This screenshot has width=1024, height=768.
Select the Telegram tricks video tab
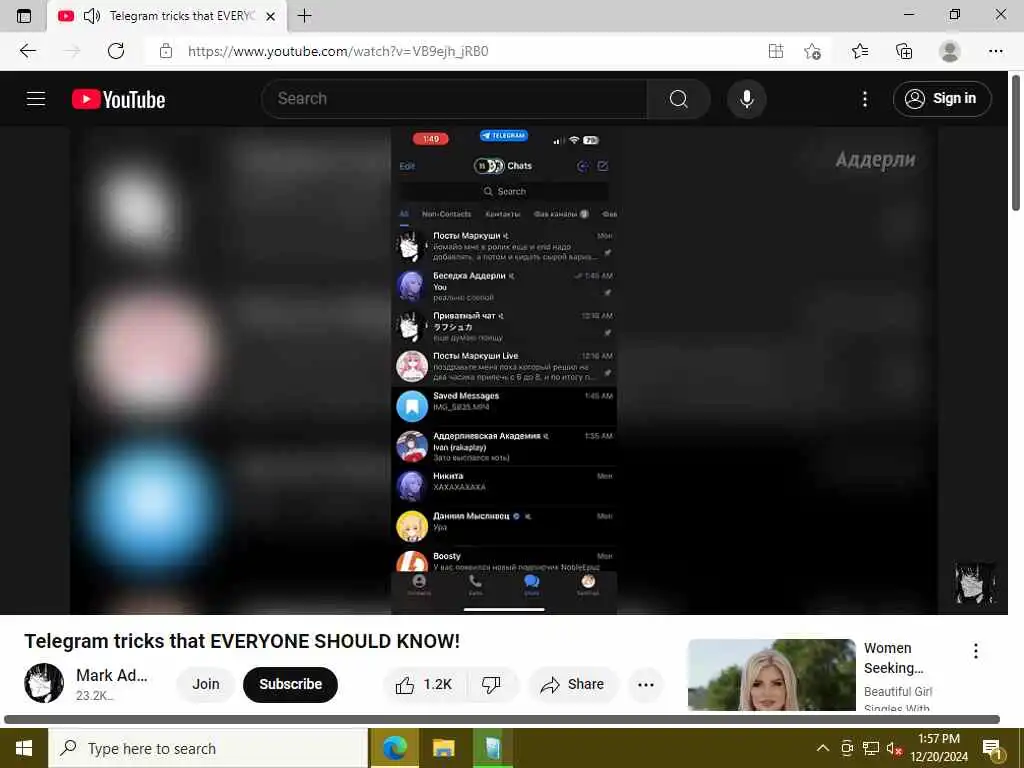[167, 16]
